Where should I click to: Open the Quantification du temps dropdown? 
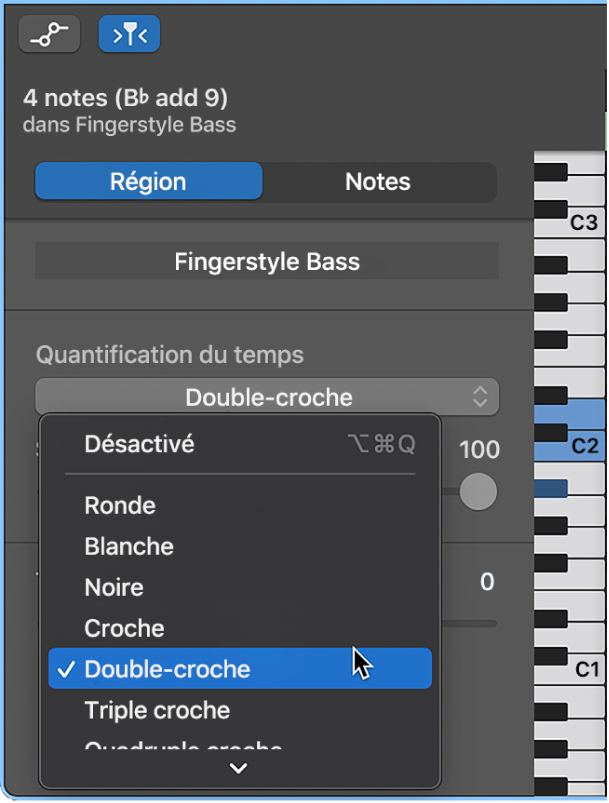click(x=266, y=397)
